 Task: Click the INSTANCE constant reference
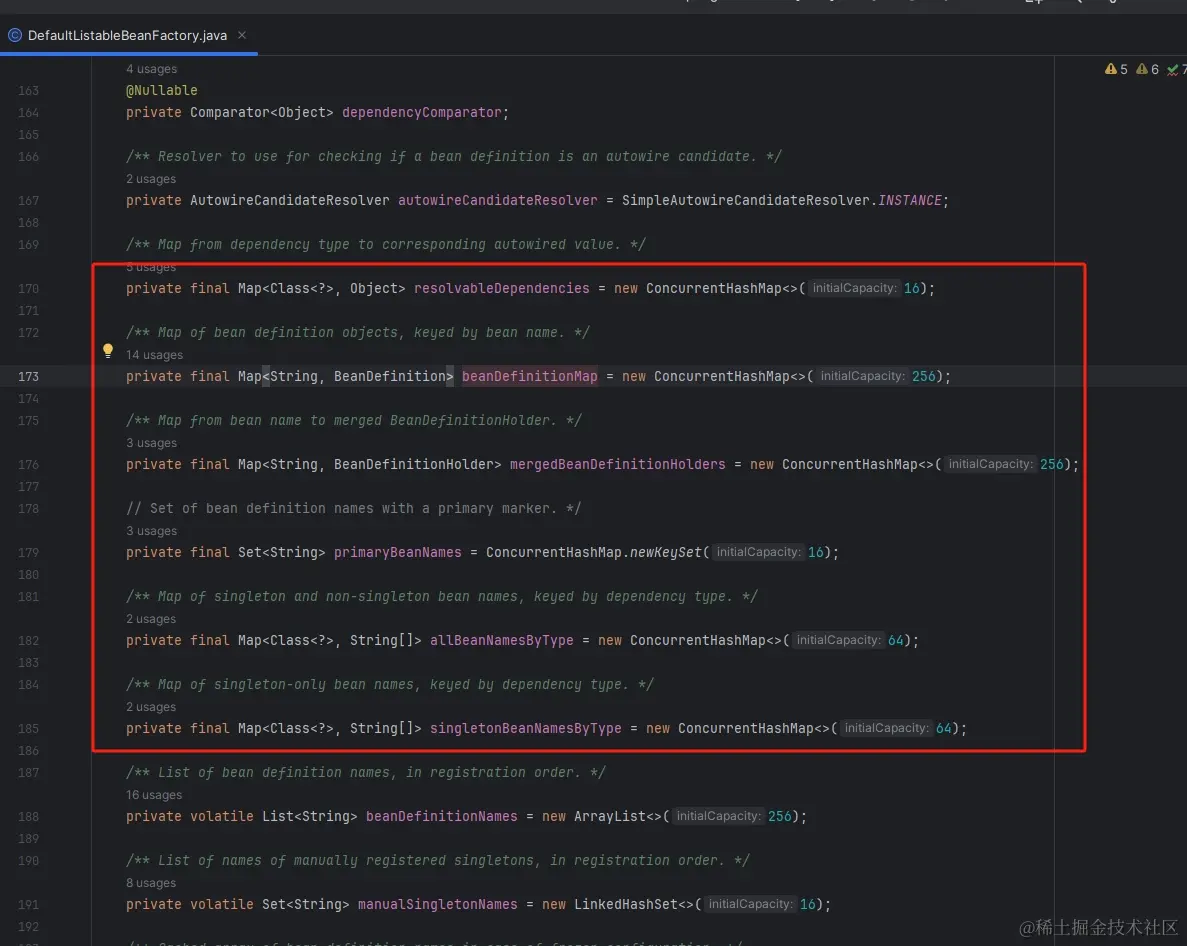coord(909,201)
